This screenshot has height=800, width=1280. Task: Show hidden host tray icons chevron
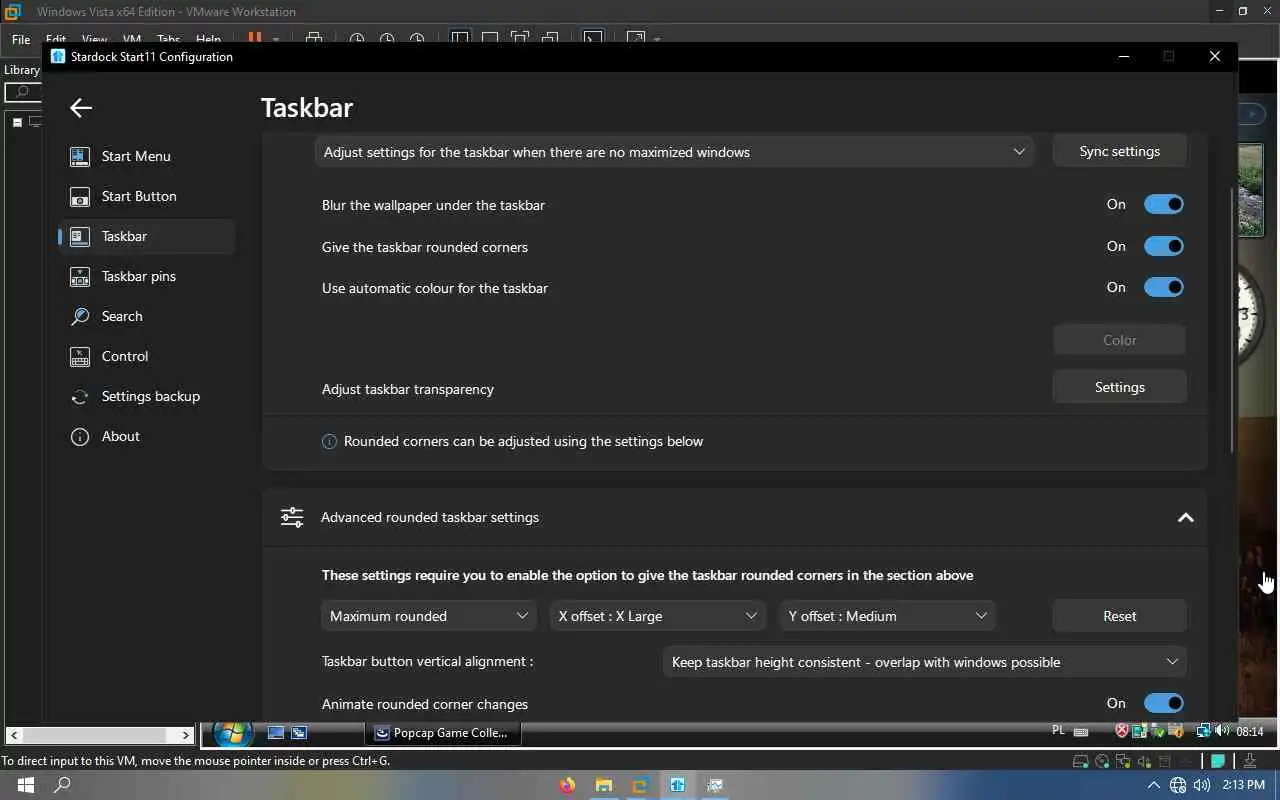click(1153, 785)
